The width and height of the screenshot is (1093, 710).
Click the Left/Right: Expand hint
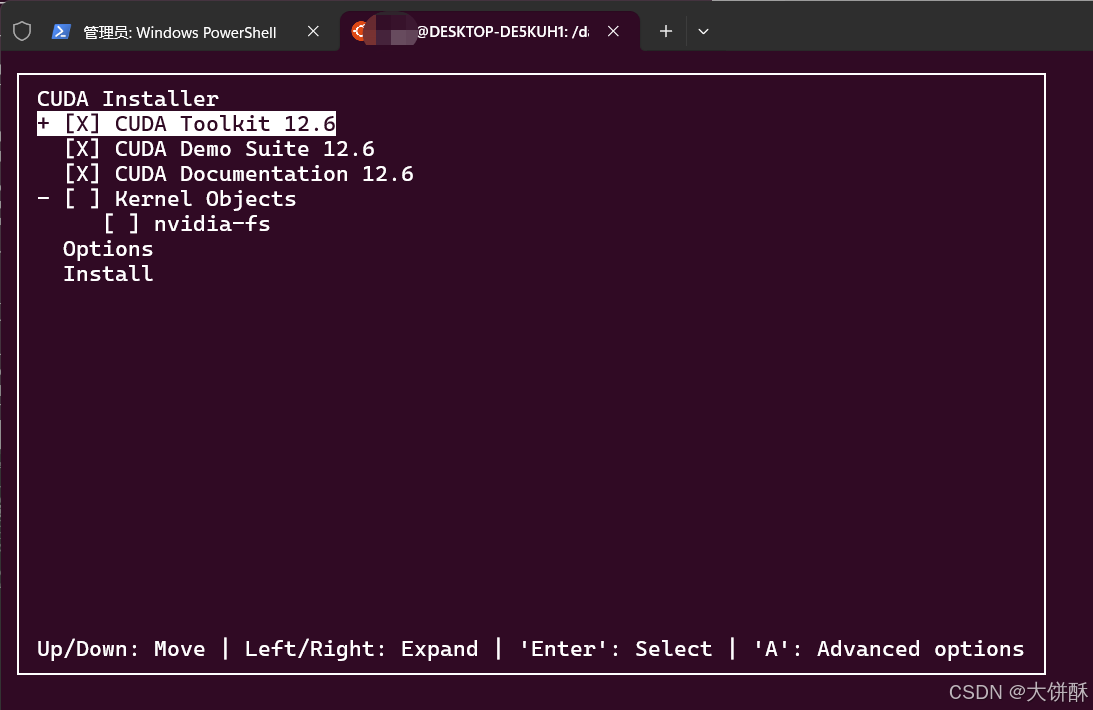coord(361,649)
